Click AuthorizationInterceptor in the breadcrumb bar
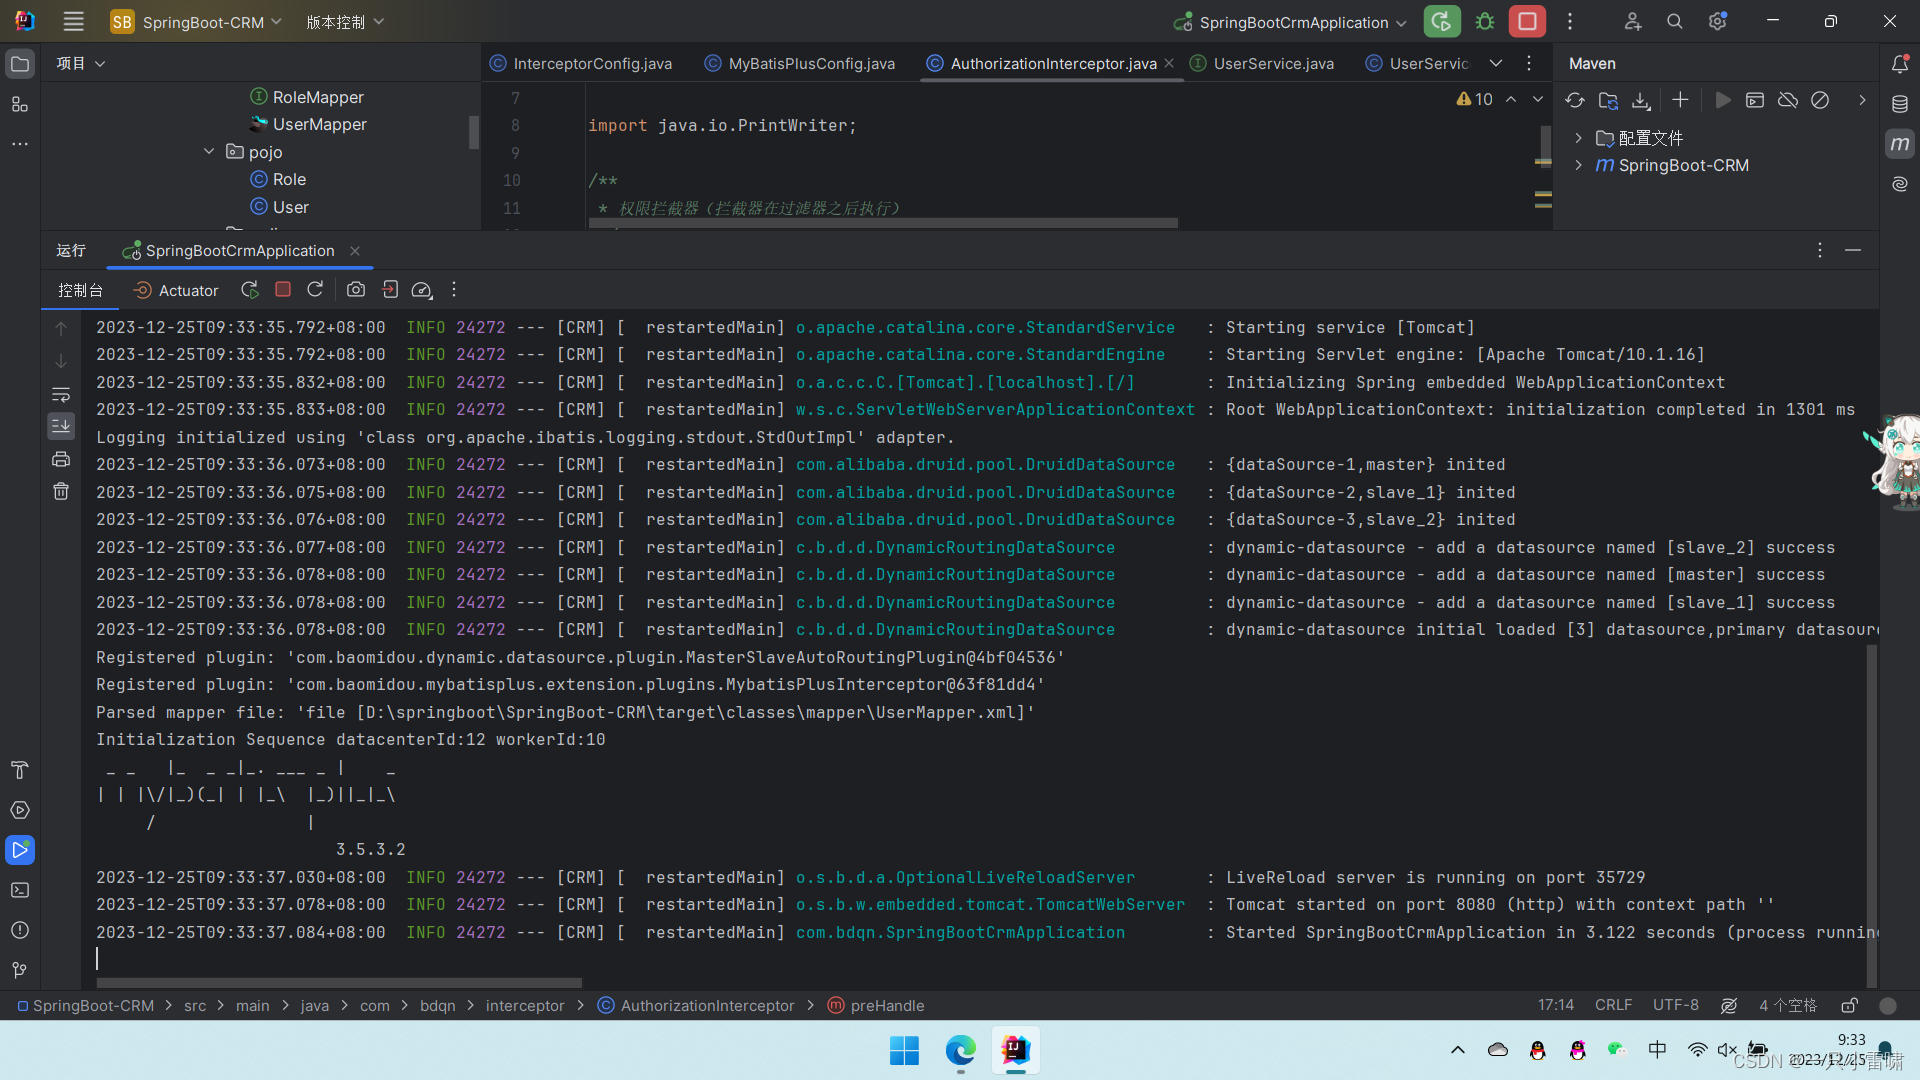The width and height of the screenshot is (1920, 1080). 706,1005
